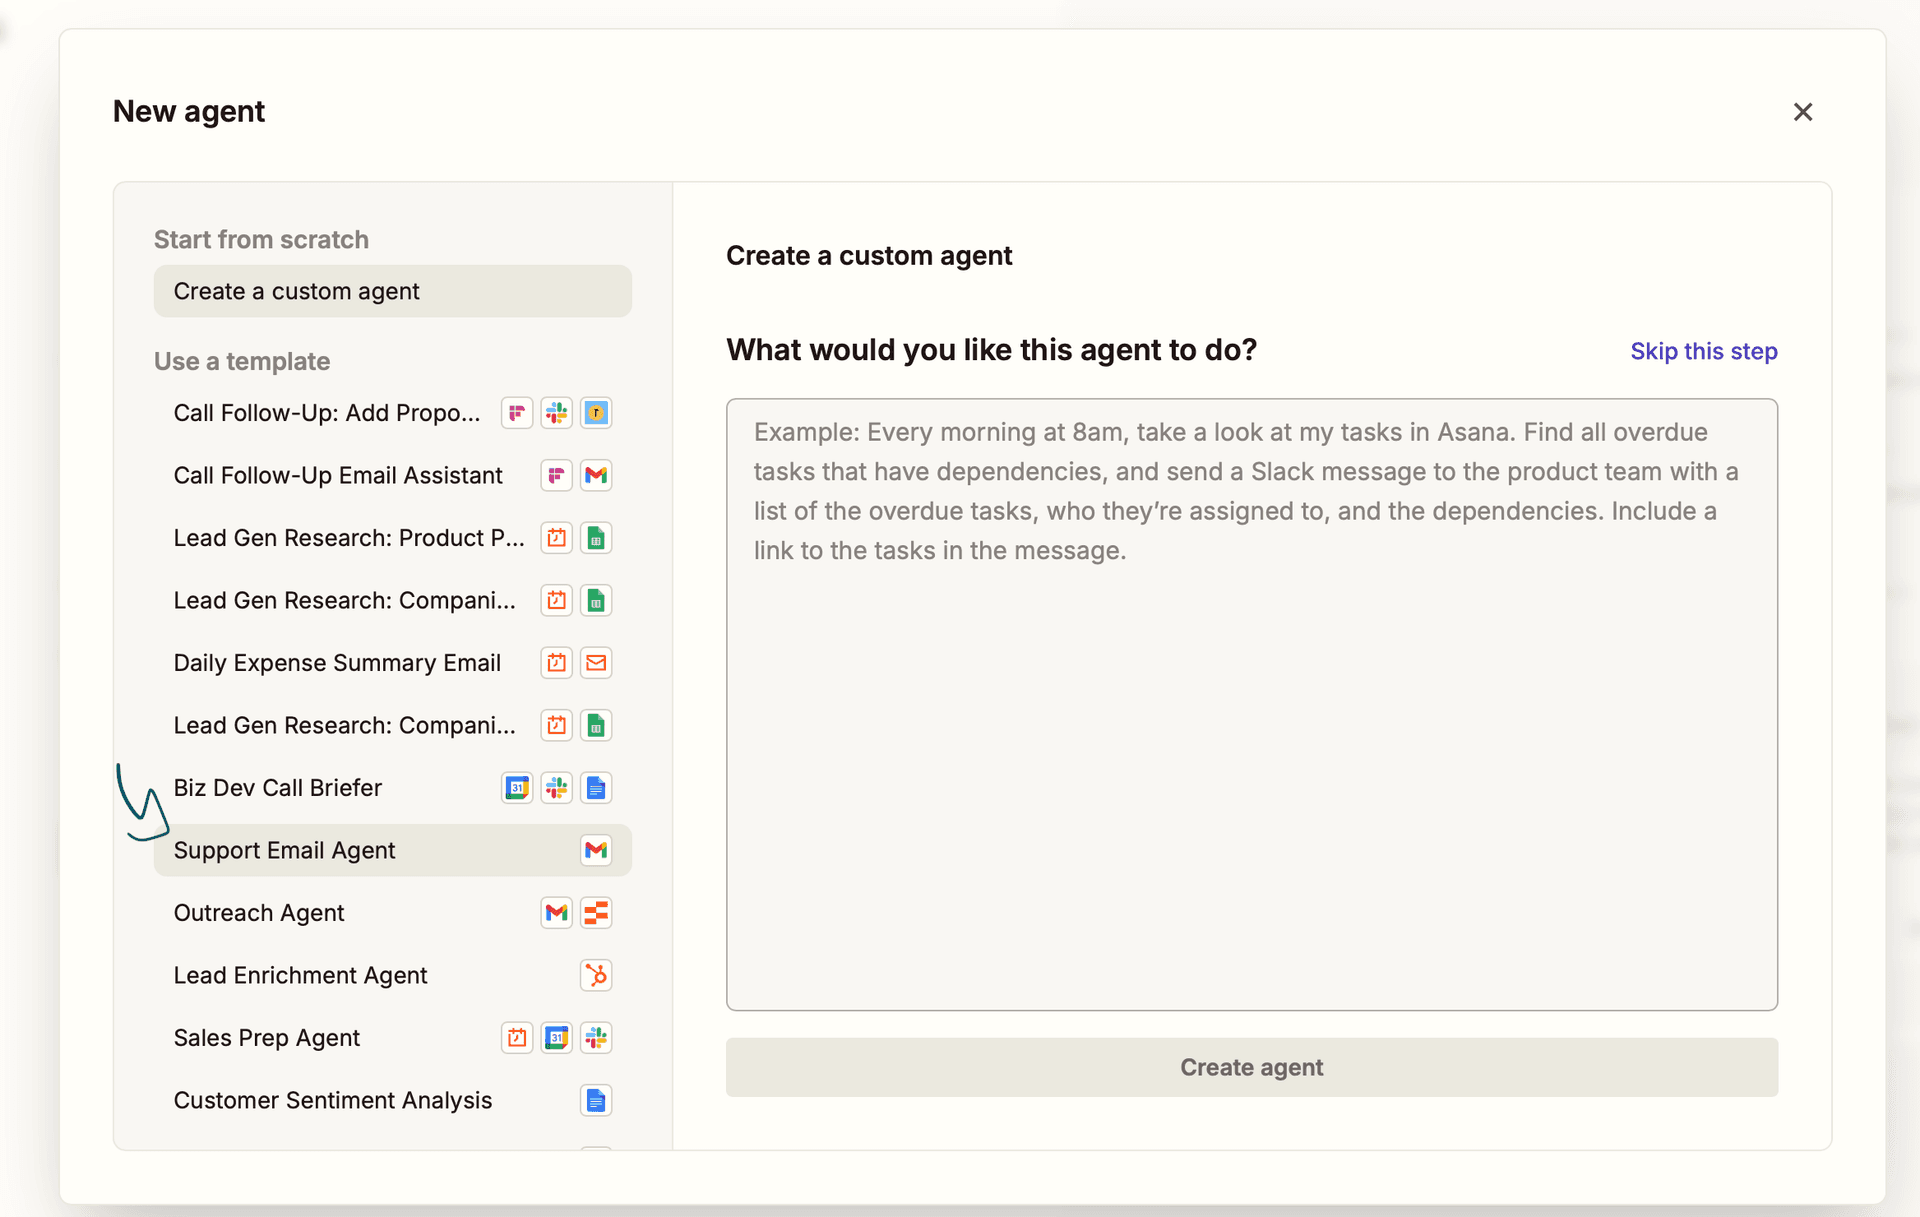Click the blue T app icon on the first template row

(597, 412)
